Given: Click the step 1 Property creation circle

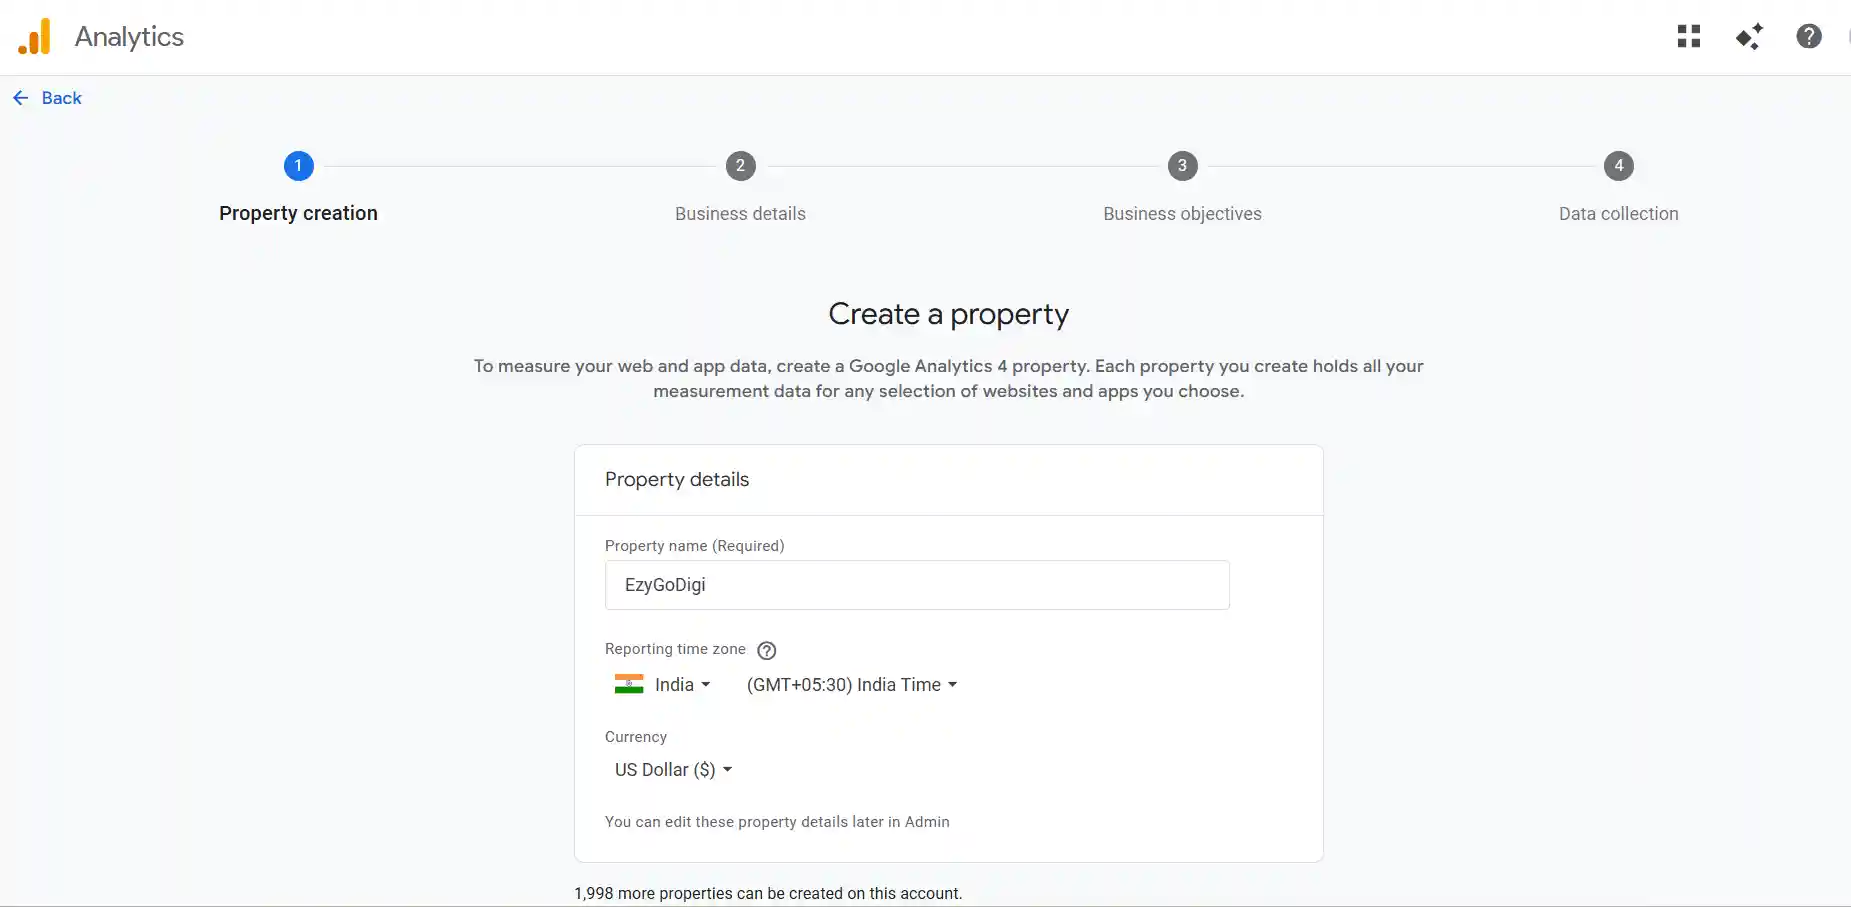Looking at the screenshot, I should click(x=298, y=166).
